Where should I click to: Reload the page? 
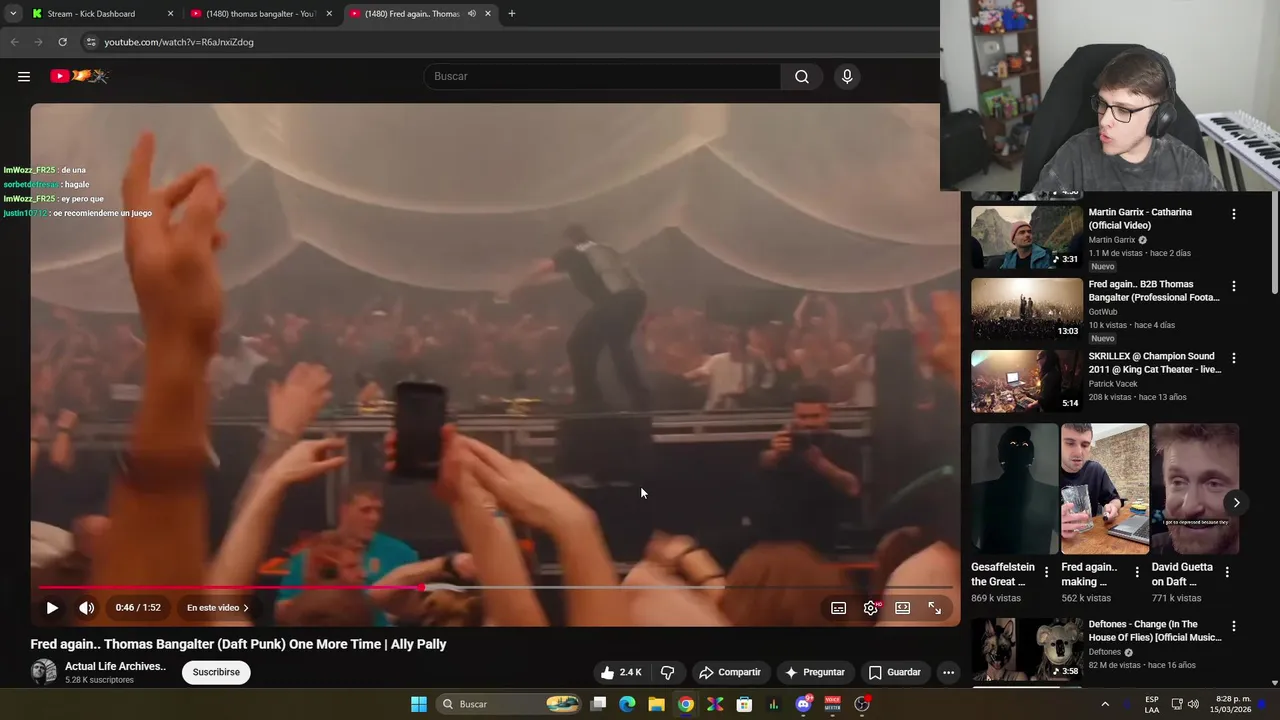point(62,42)
